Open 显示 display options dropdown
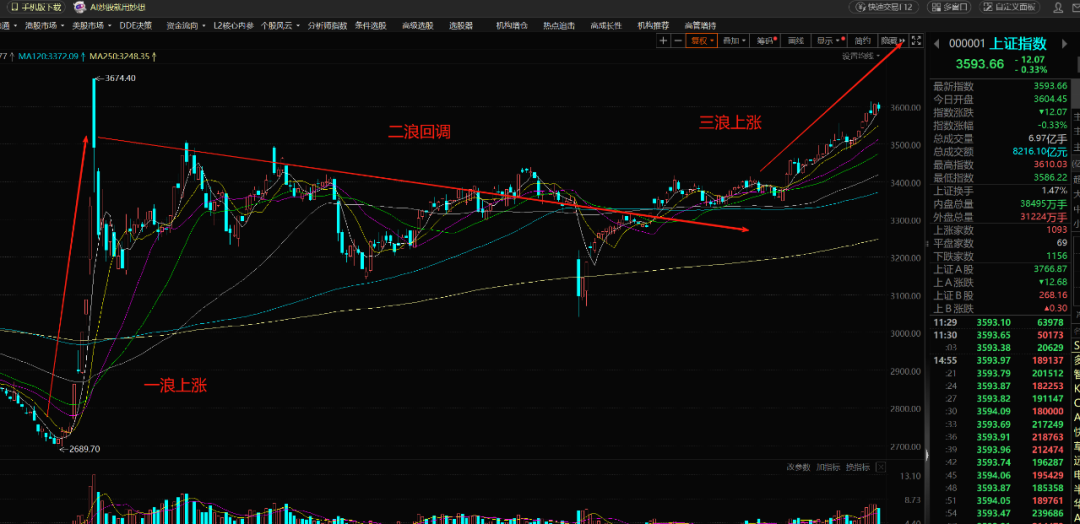Image resolution: width=1080 pixels, height=524 pixels. pos(828,41)
